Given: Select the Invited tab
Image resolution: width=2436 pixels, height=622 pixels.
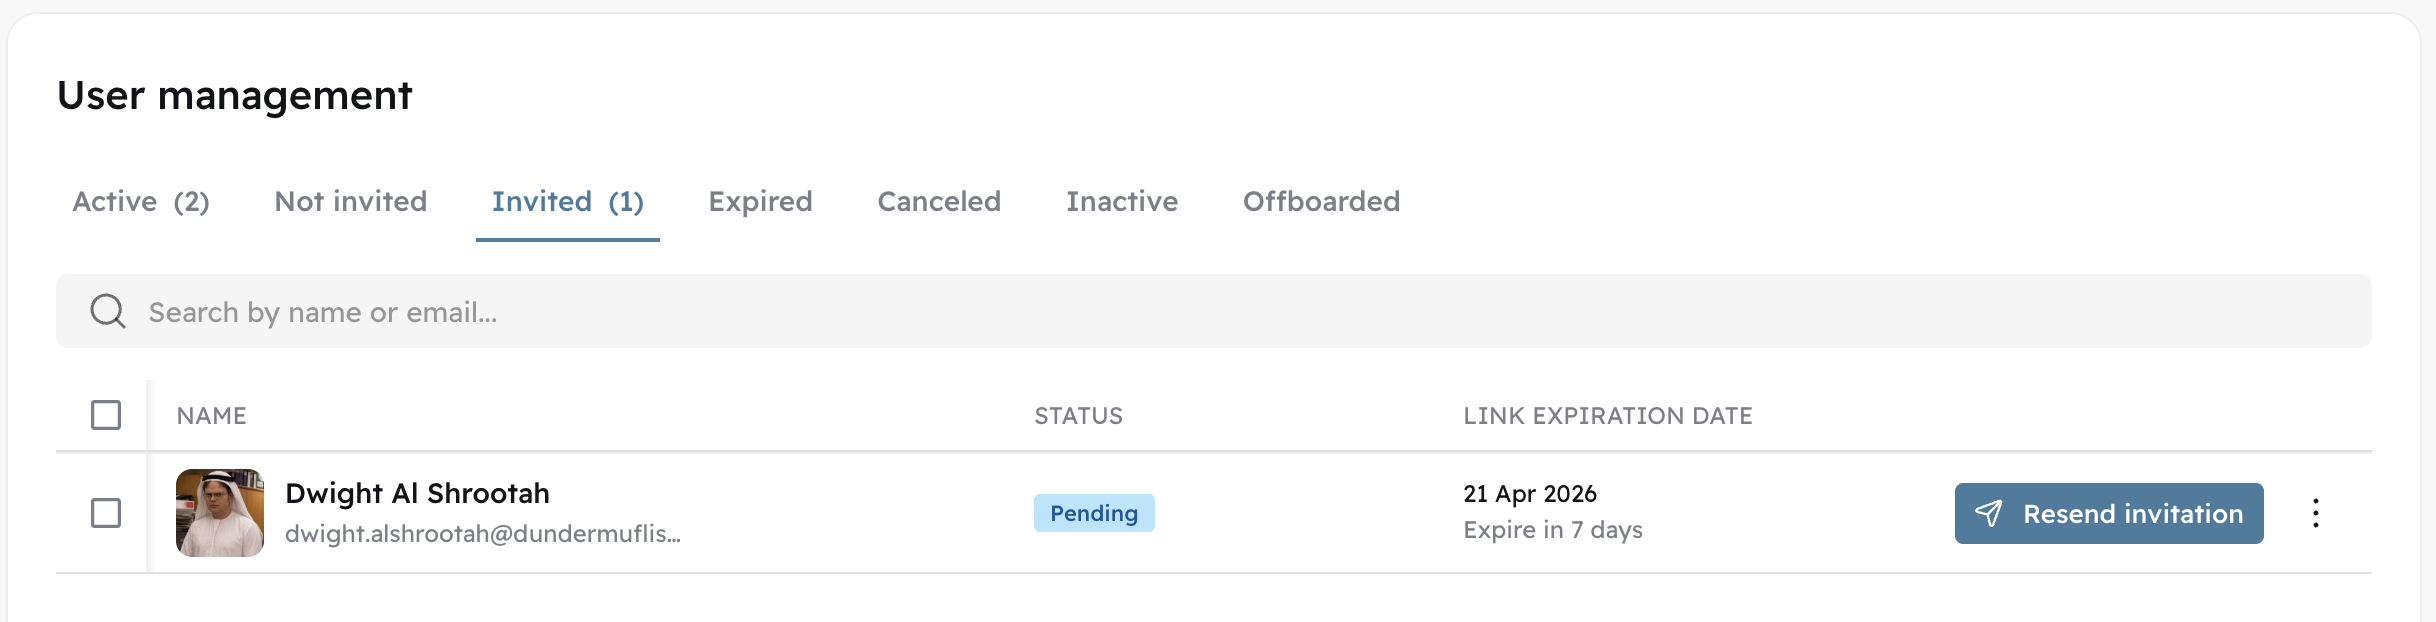Looking at the screenshot, I should click(567, 202).
